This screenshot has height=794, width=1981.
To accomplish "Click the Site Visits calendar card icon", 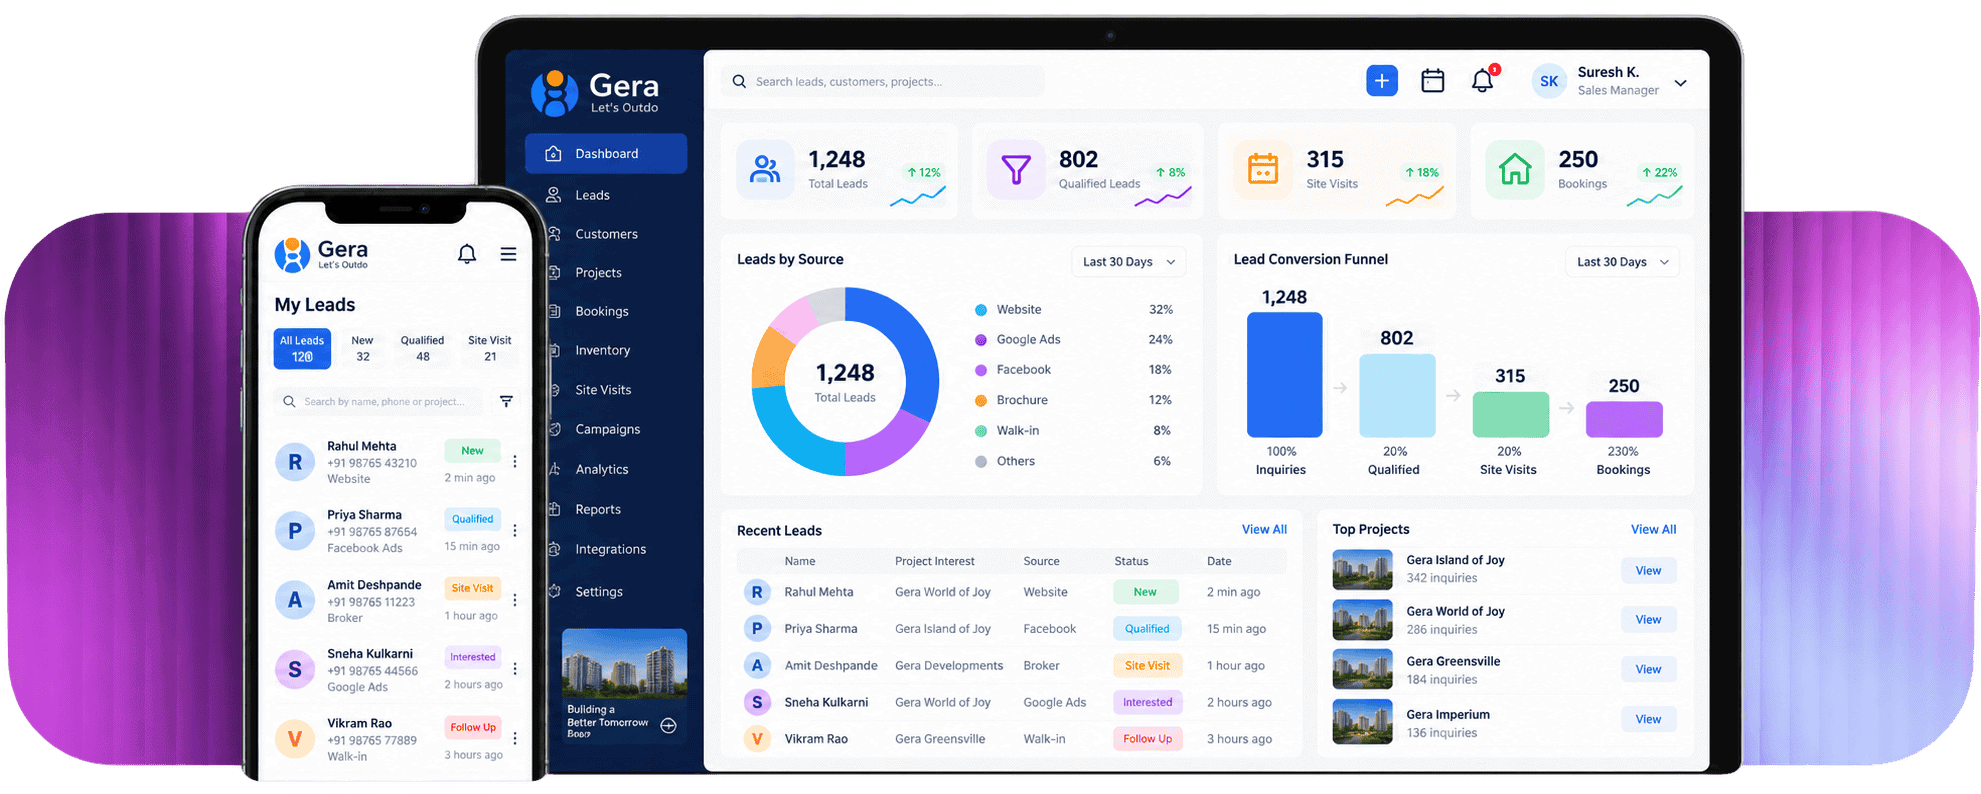I will [x=1263, y=169].
